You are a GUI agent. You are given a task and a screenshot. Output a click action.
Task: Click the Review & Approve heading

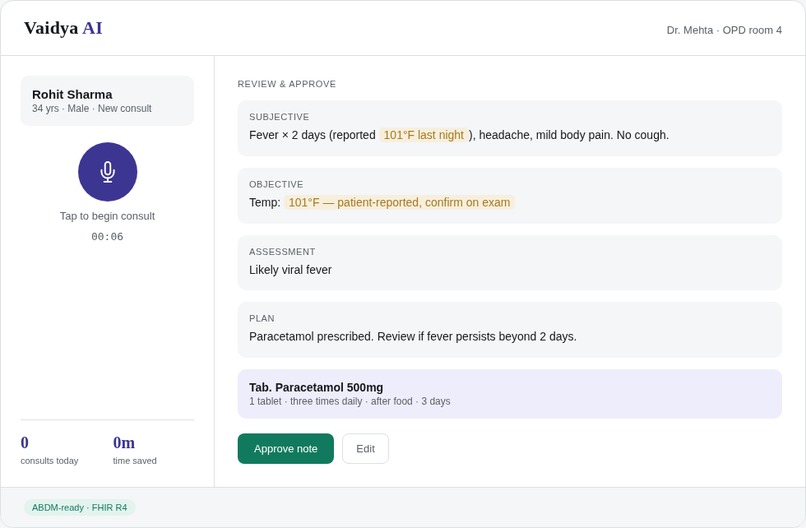[286, 84]
